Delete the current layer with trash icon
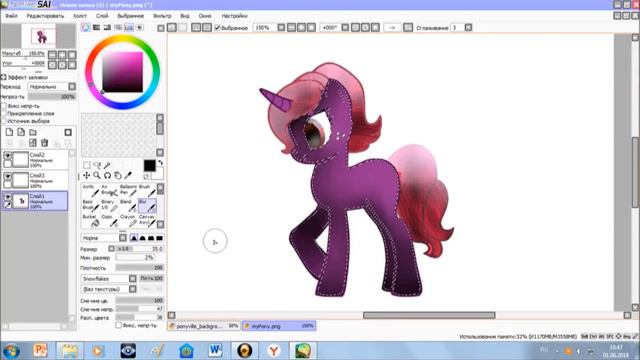 [x=44, y=143]
